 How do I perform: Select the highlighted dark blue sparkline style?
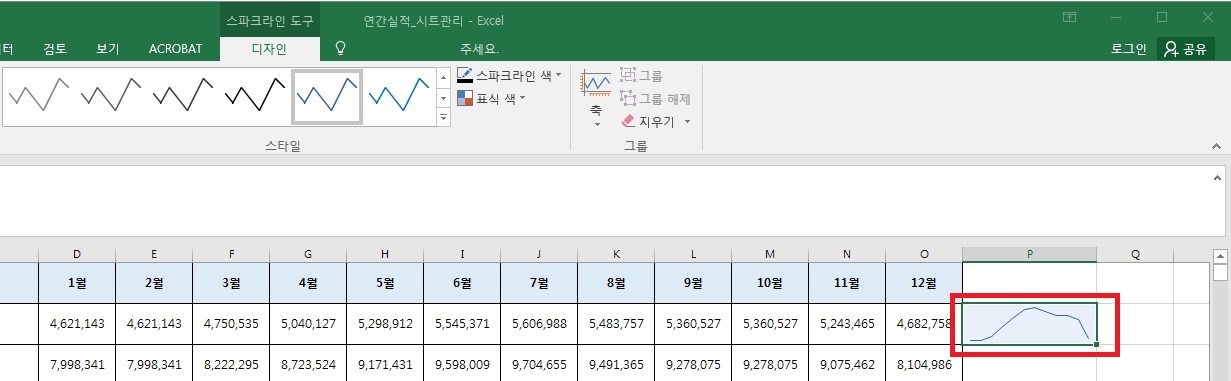[327, 96]
